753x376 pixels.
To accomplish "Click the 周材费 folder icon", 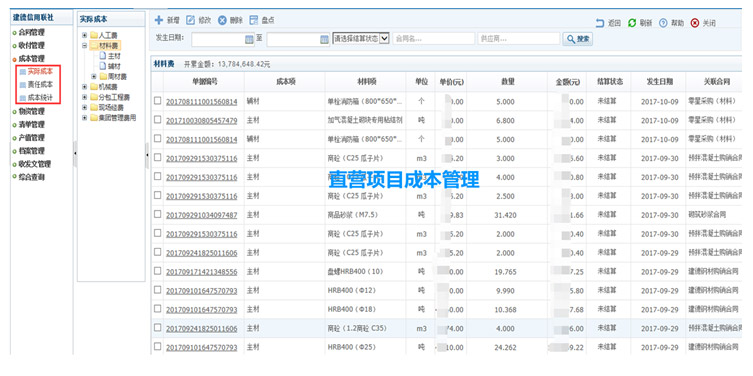I will pos(103,76).
